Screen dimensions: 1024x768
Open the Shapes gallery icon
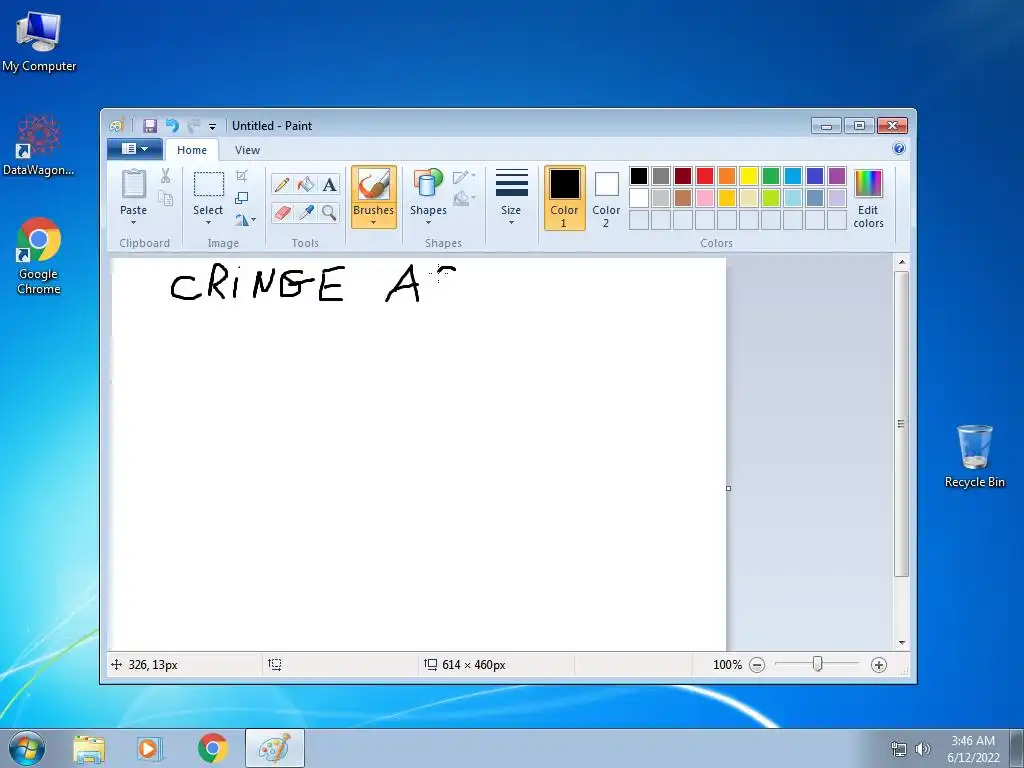tap(428, 183)
